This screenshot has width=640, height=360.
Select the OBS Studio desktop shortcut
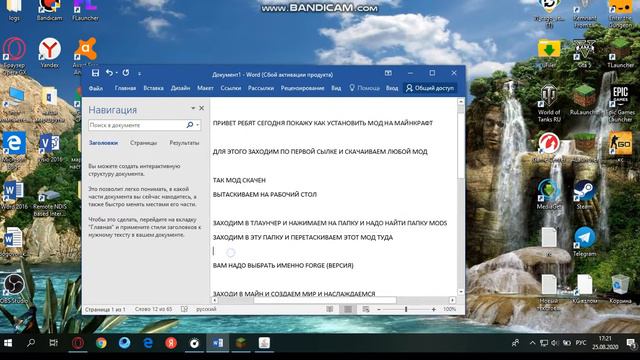pyautogui.click(x=13, y=289)
